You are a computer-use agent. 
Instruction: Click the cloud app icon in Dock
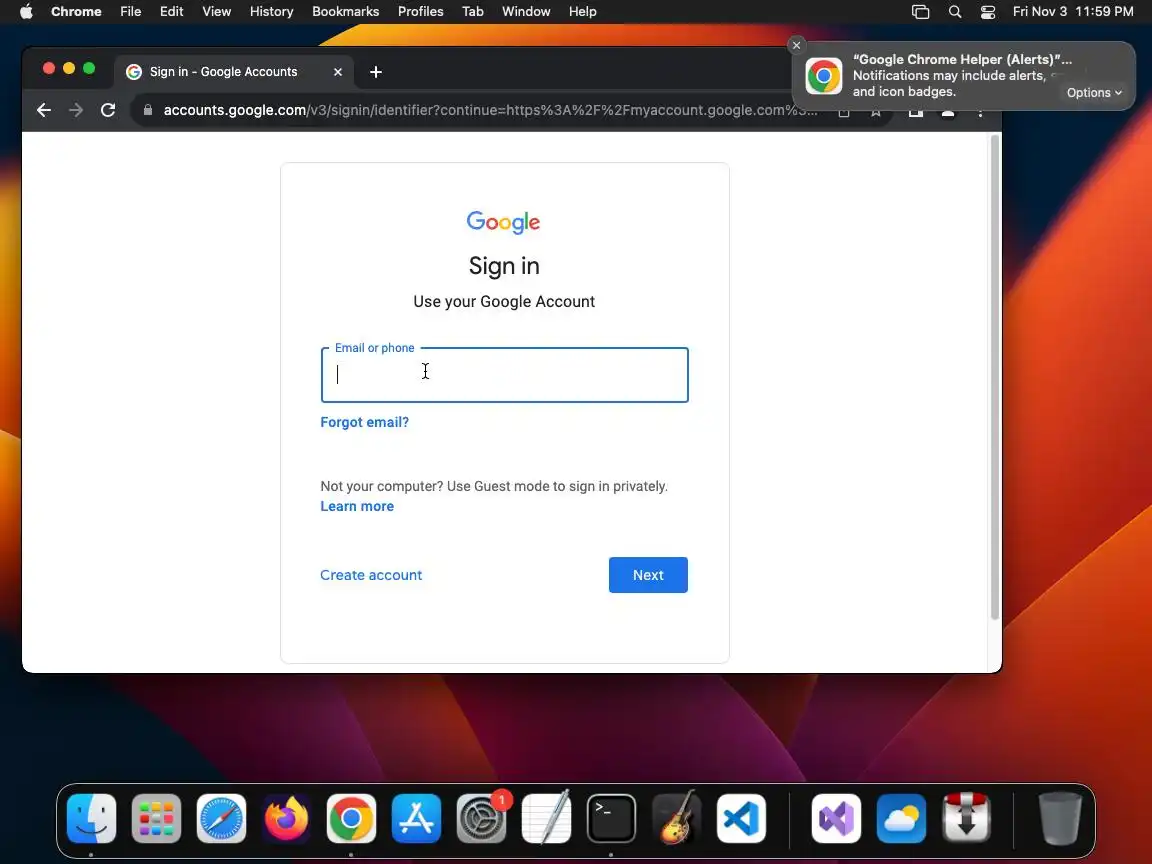(901, 818)
